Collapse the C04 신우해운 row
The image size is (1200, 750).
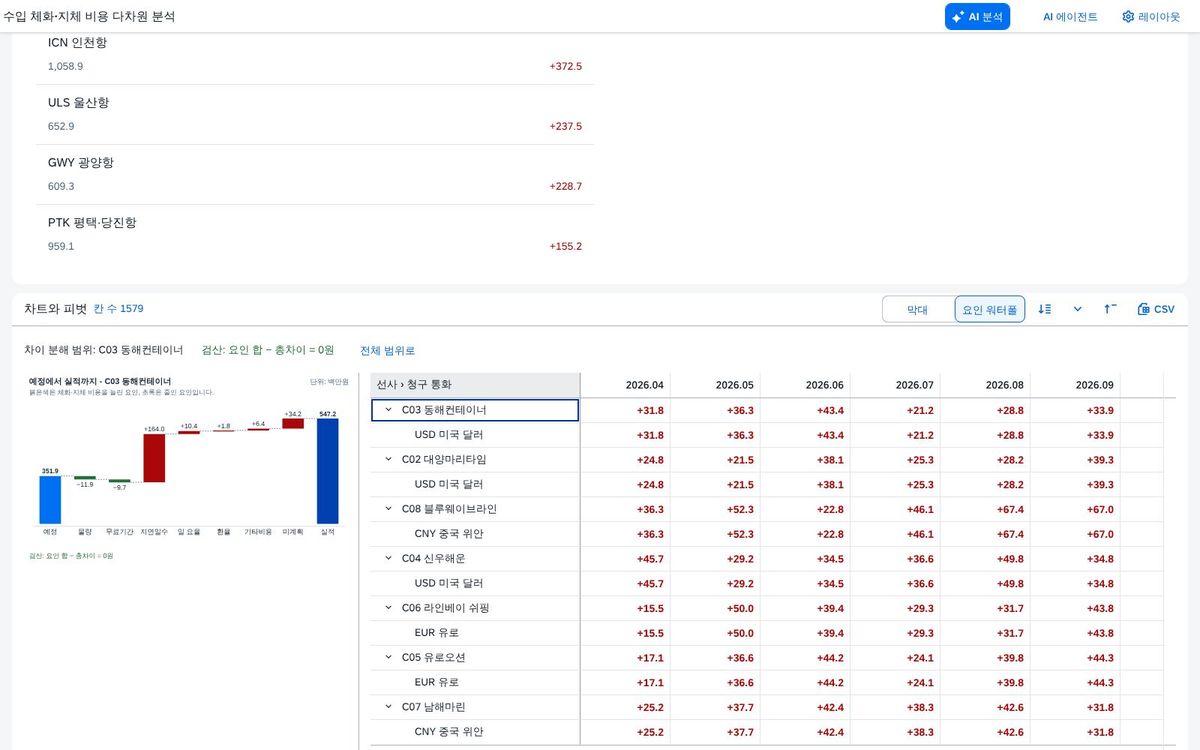[388, 558]
